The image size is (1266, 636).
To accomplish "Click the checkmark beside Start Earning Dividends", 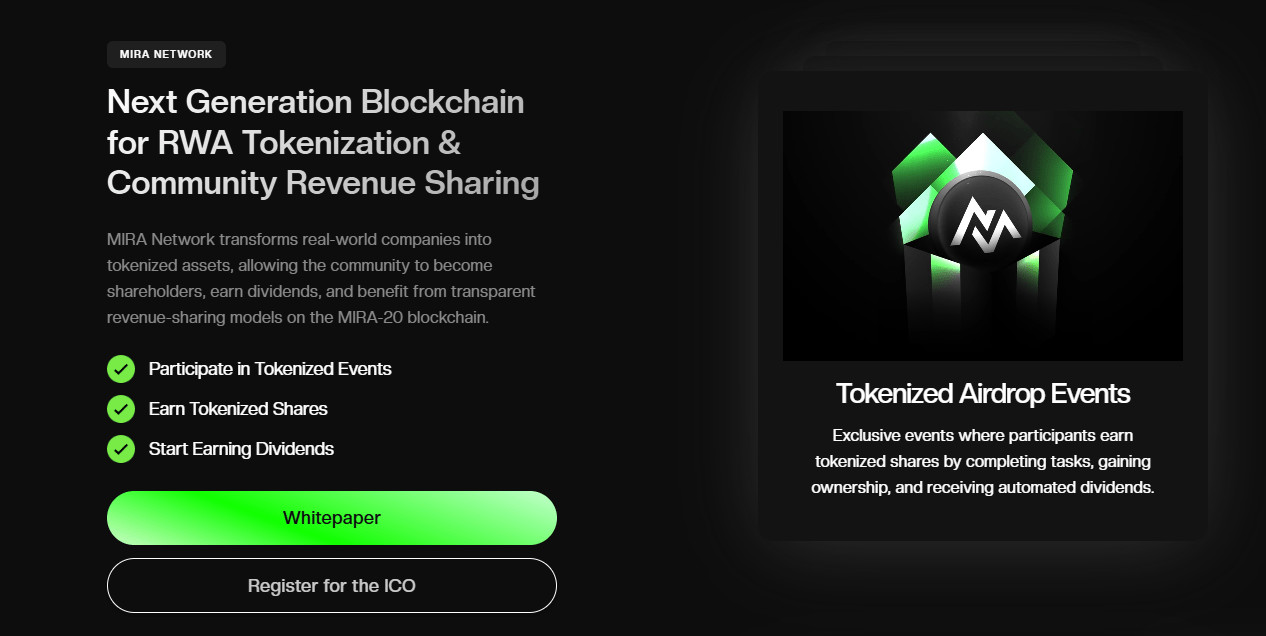I will tap(120, 449).
